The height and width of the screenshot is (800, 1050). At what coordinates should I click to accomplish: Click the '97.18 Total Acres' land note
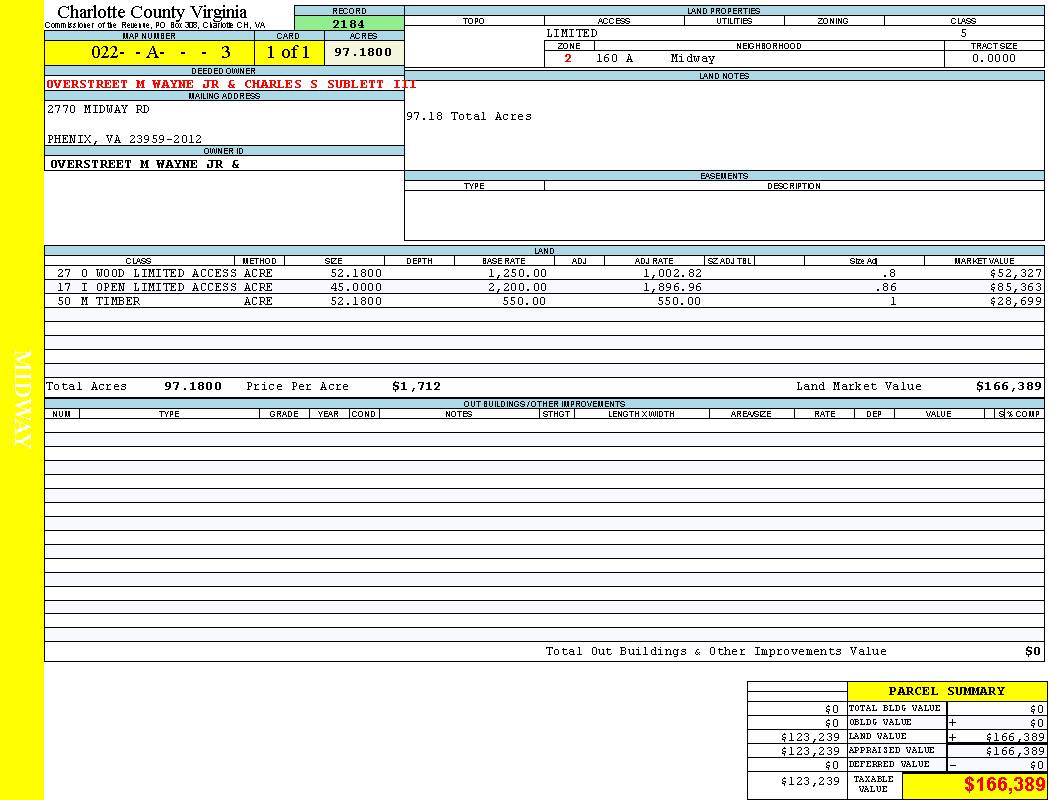point(468,117)
